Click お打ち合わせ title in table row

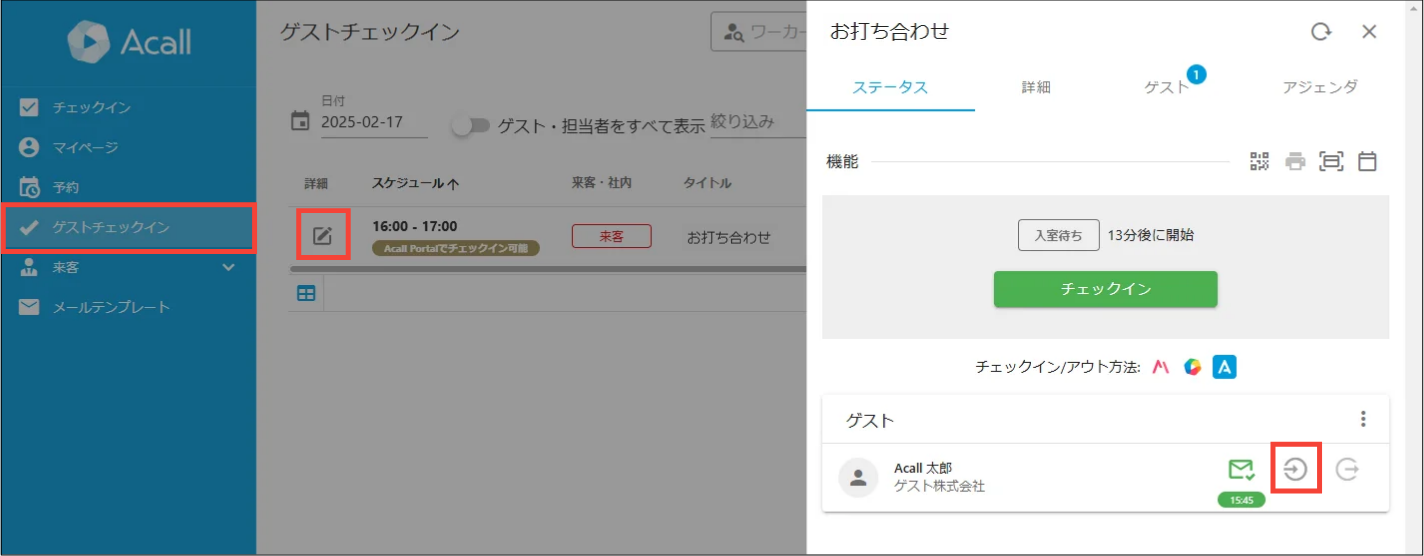click(x=729, y=237)
